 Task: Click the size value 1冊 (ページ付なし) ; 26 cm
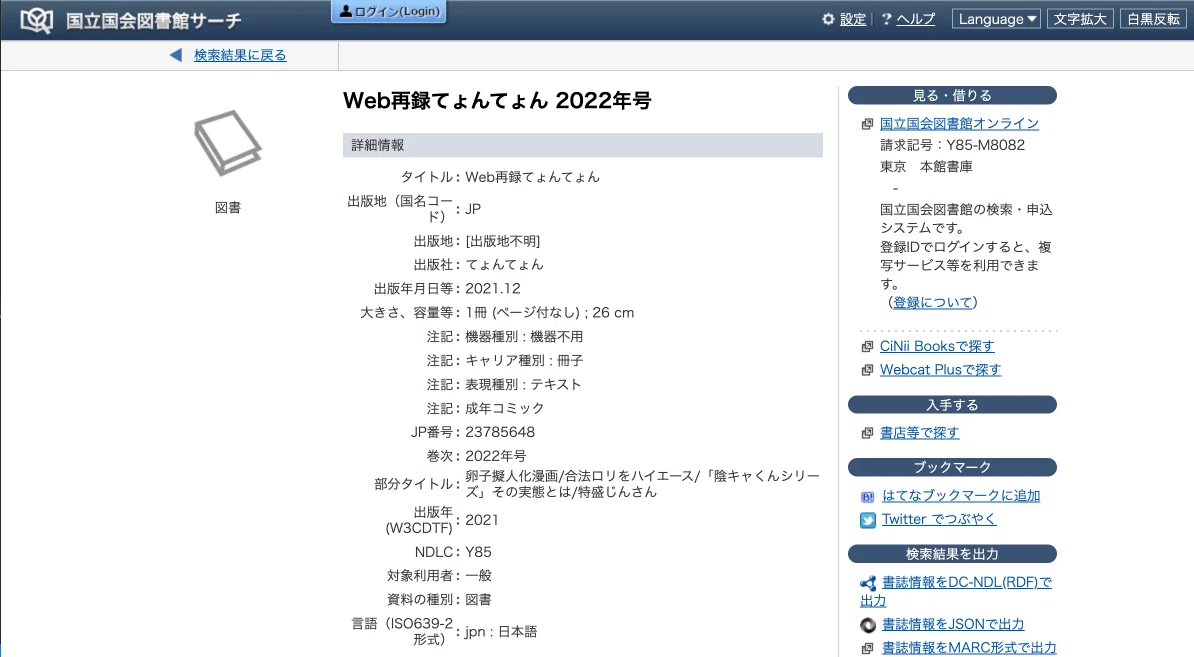(550, 313)
